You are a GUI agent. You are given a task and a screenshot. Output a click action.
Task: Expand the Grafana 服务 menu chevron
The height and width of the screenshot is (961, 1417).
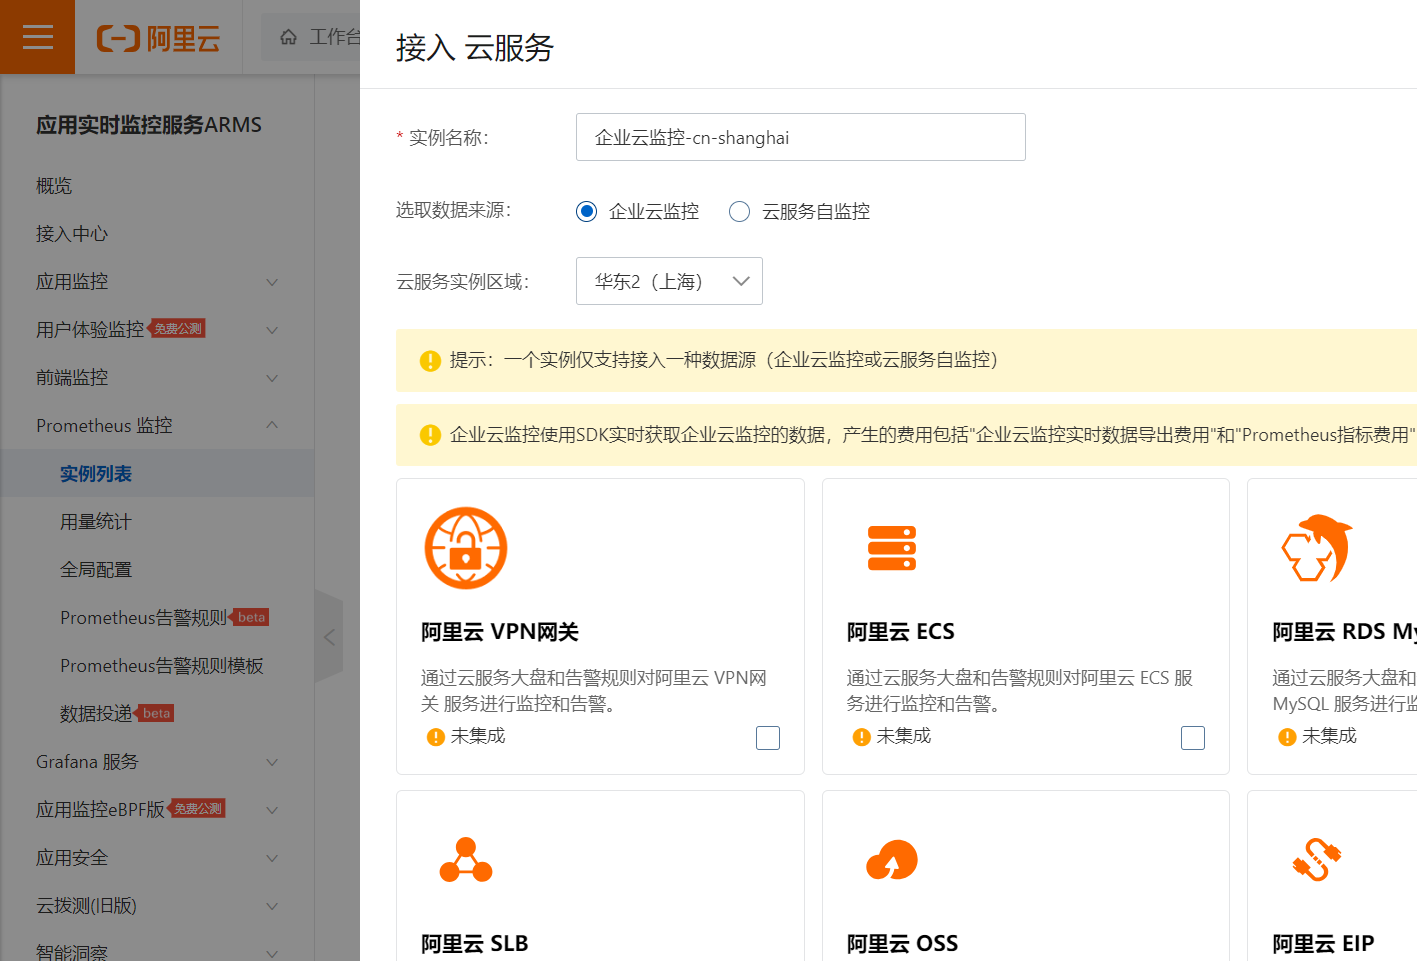click(x=272, y=762)
